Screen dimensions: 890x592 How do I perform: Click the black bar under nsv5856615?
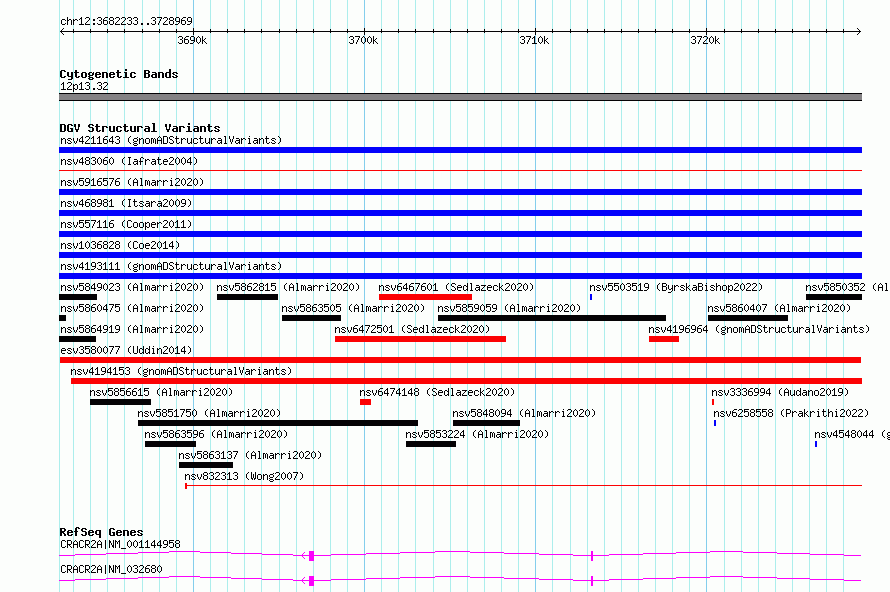120,402
